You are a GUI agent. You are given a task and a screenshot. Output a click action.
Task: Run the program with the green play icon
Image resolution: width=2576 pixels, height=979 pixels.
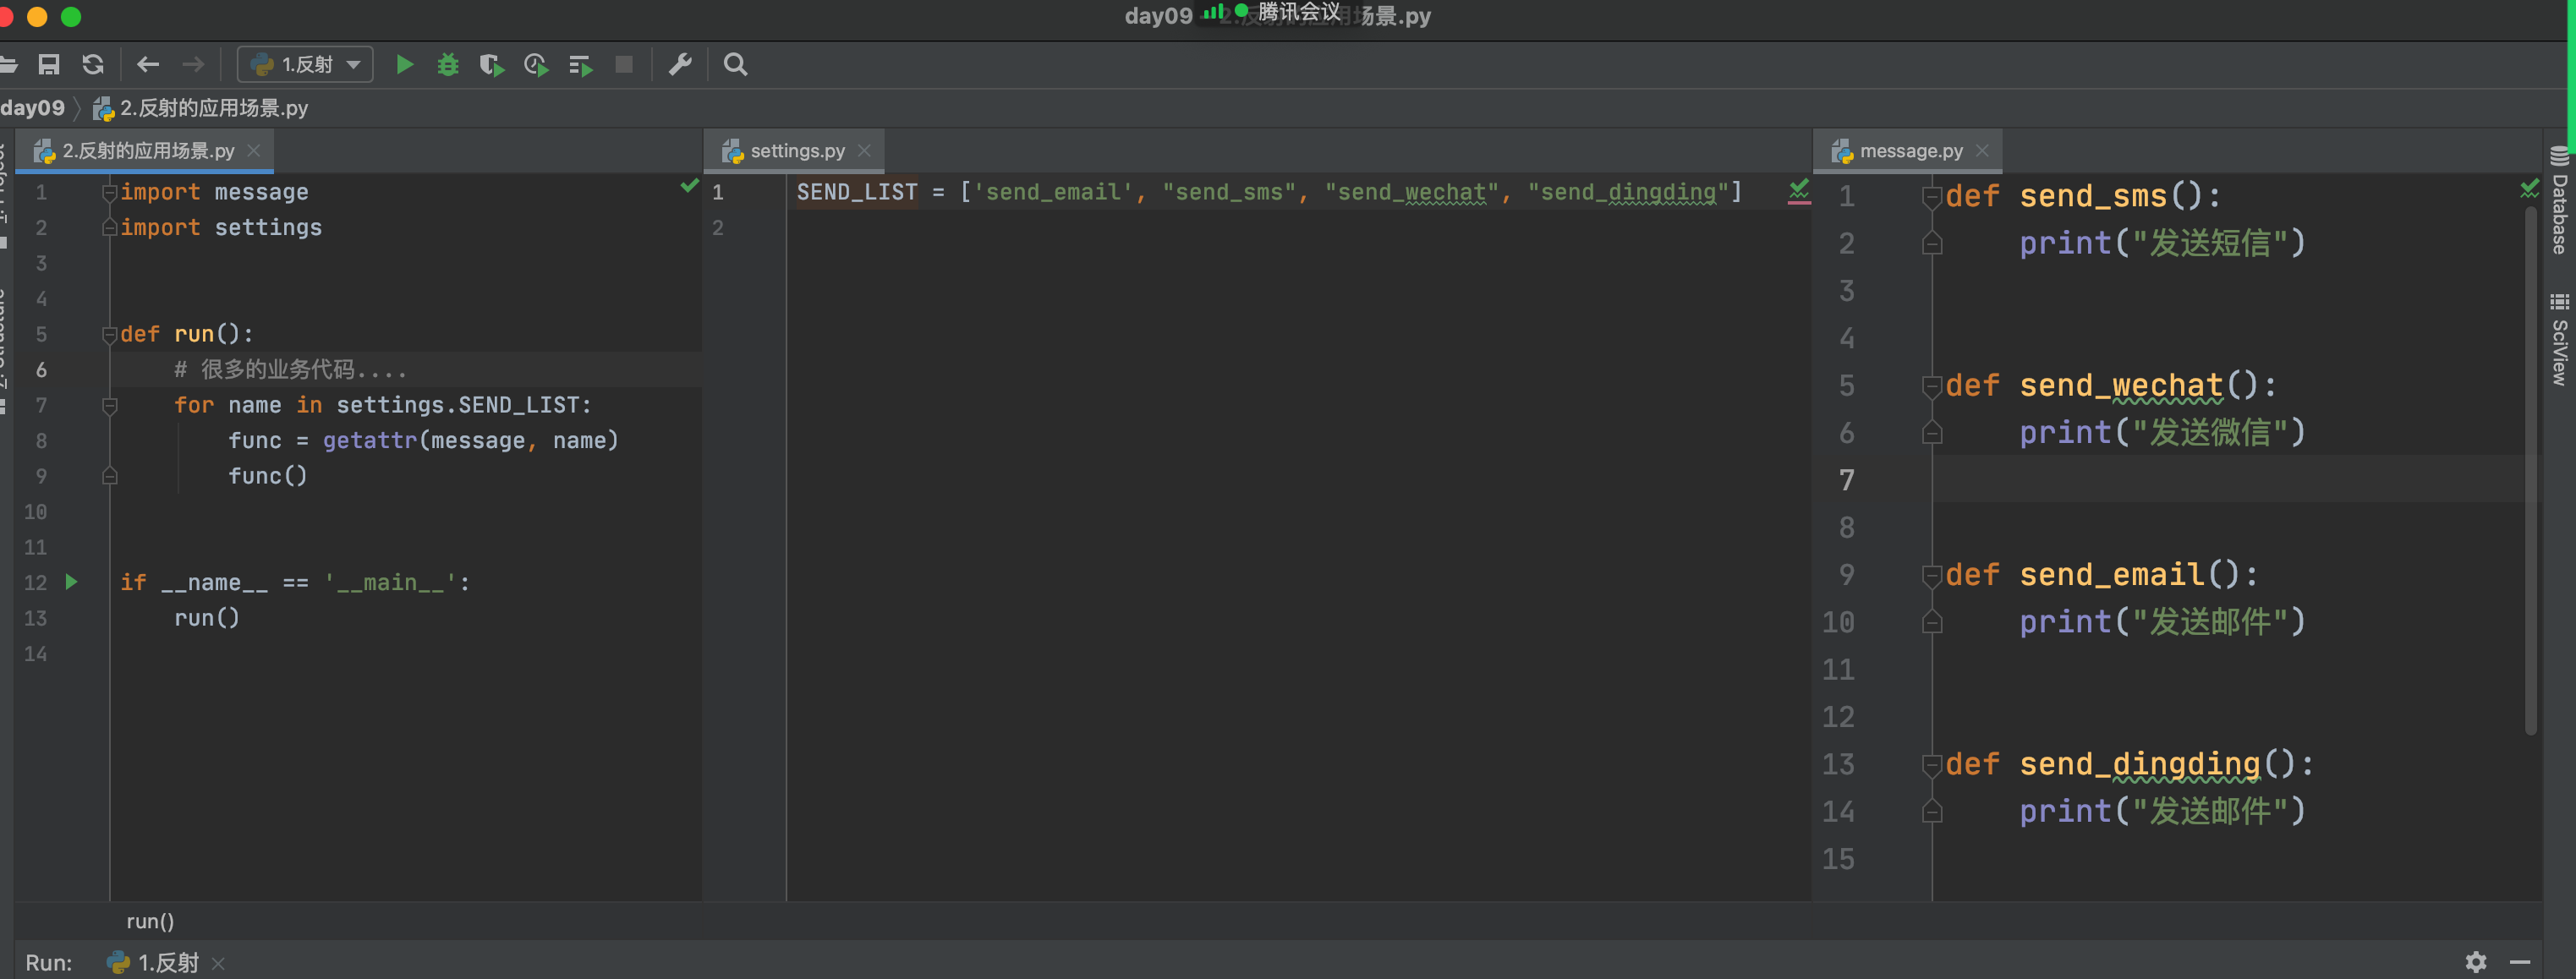coord(405,65)
